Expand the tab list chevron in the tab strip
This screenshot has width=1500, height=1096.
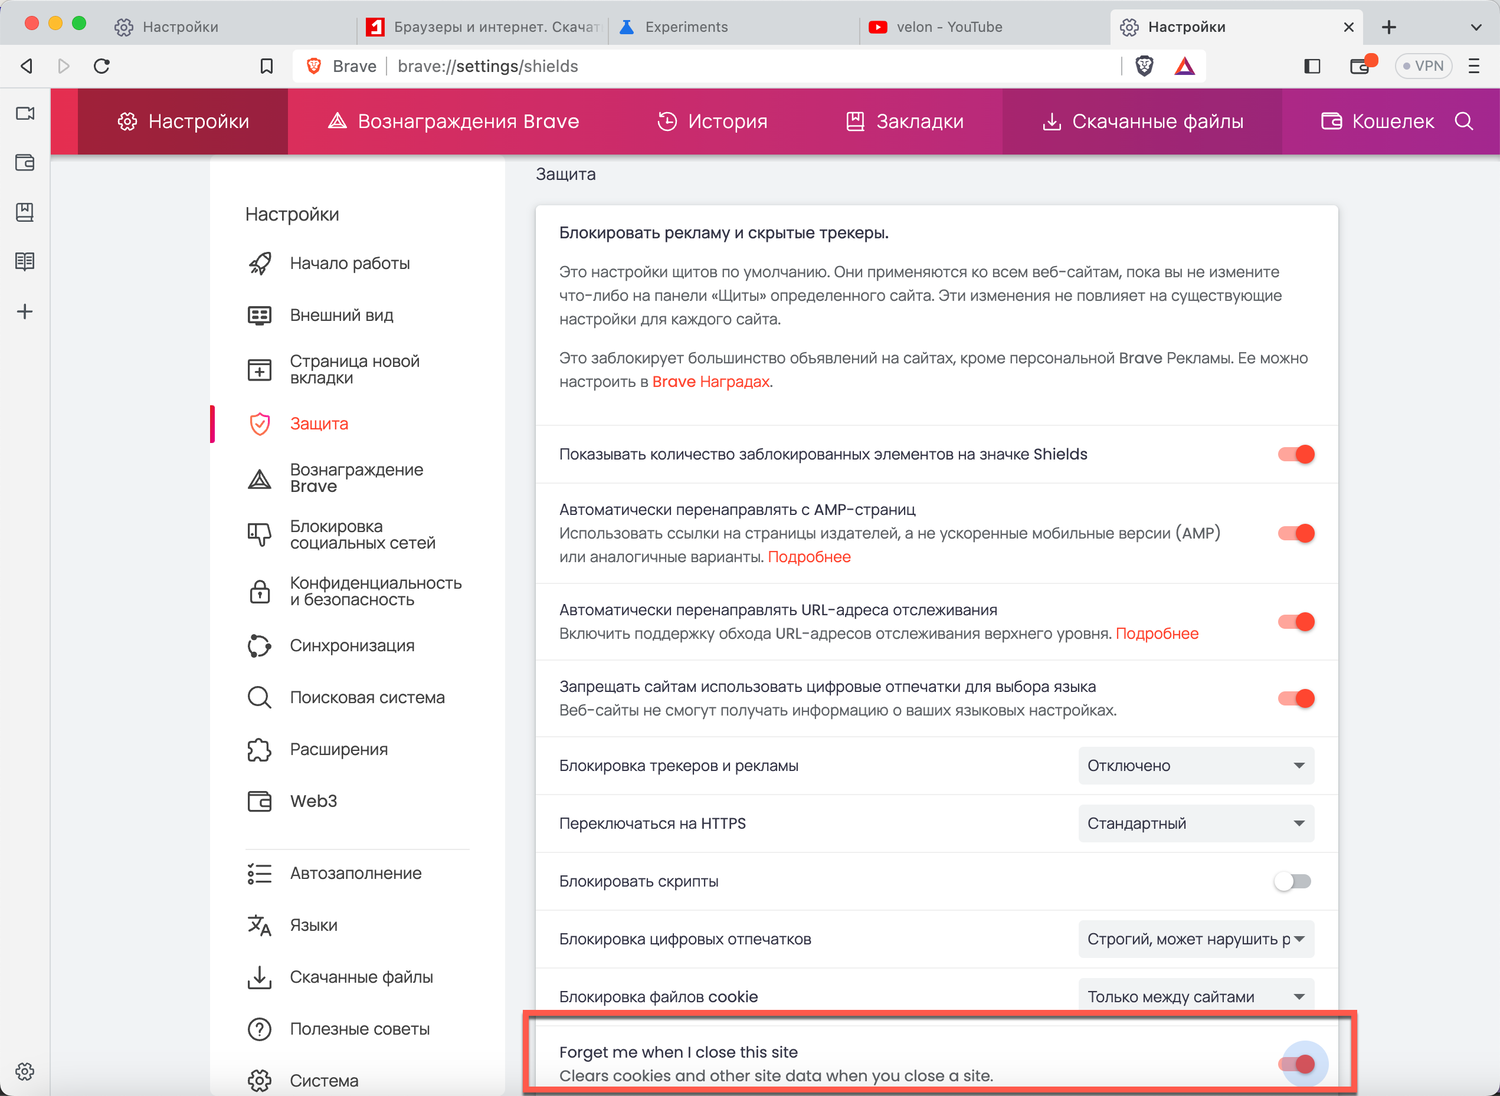point(1476,27)
